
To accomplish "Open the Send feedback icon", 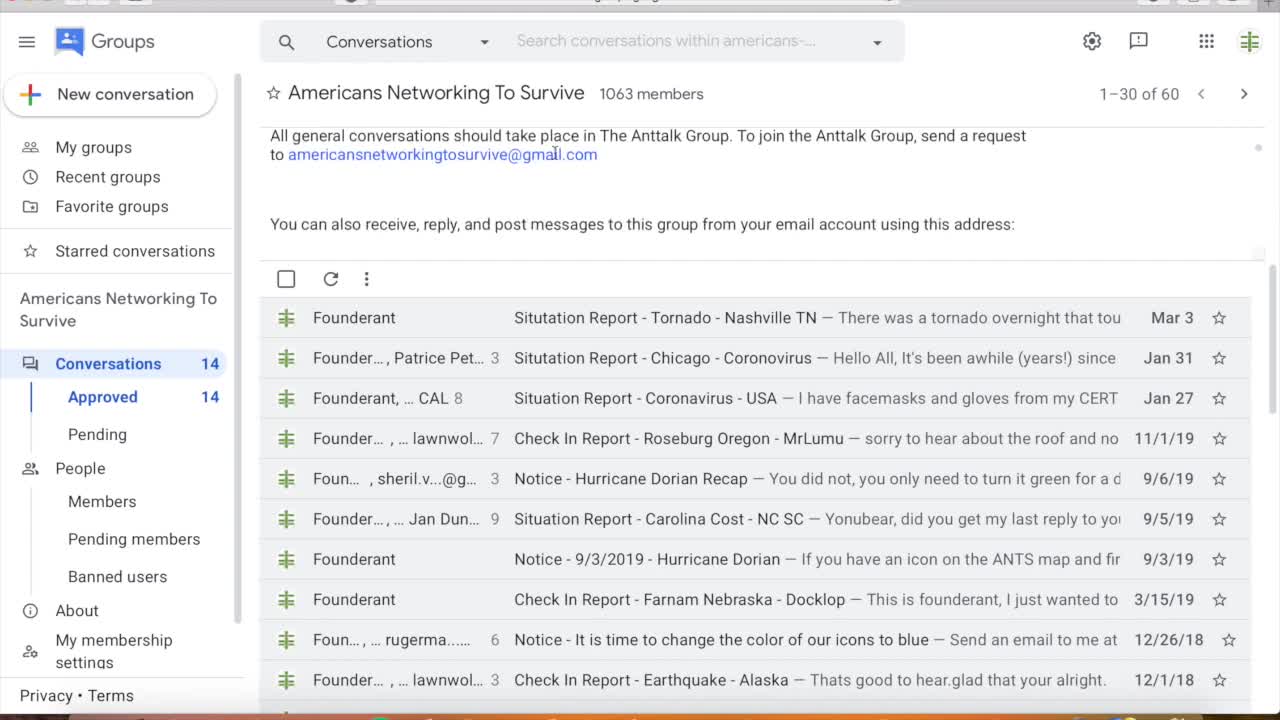I will (x=1138, y=41).
